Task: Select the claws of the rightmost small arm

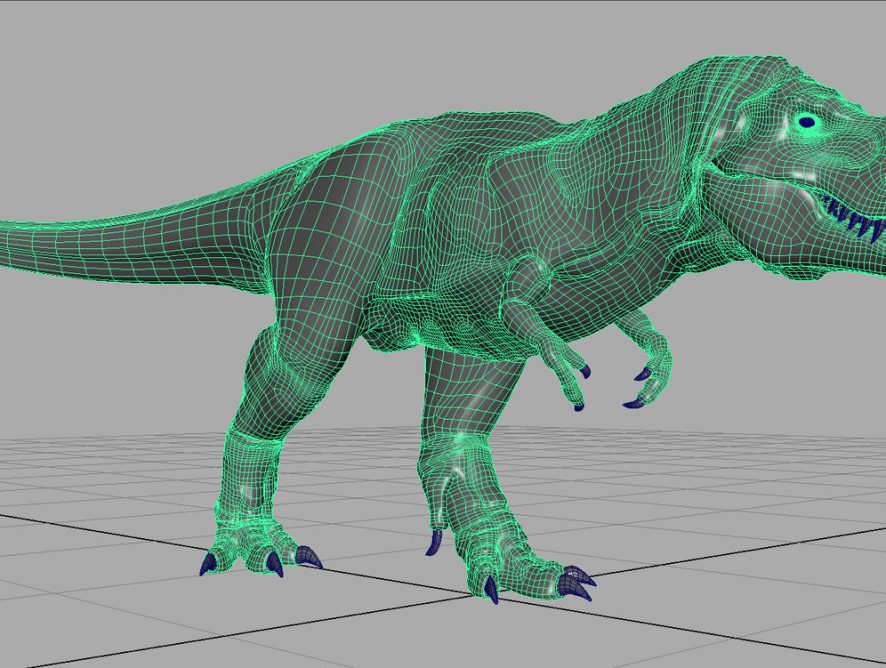Action: pyautogui.click(x=638, y=377)
